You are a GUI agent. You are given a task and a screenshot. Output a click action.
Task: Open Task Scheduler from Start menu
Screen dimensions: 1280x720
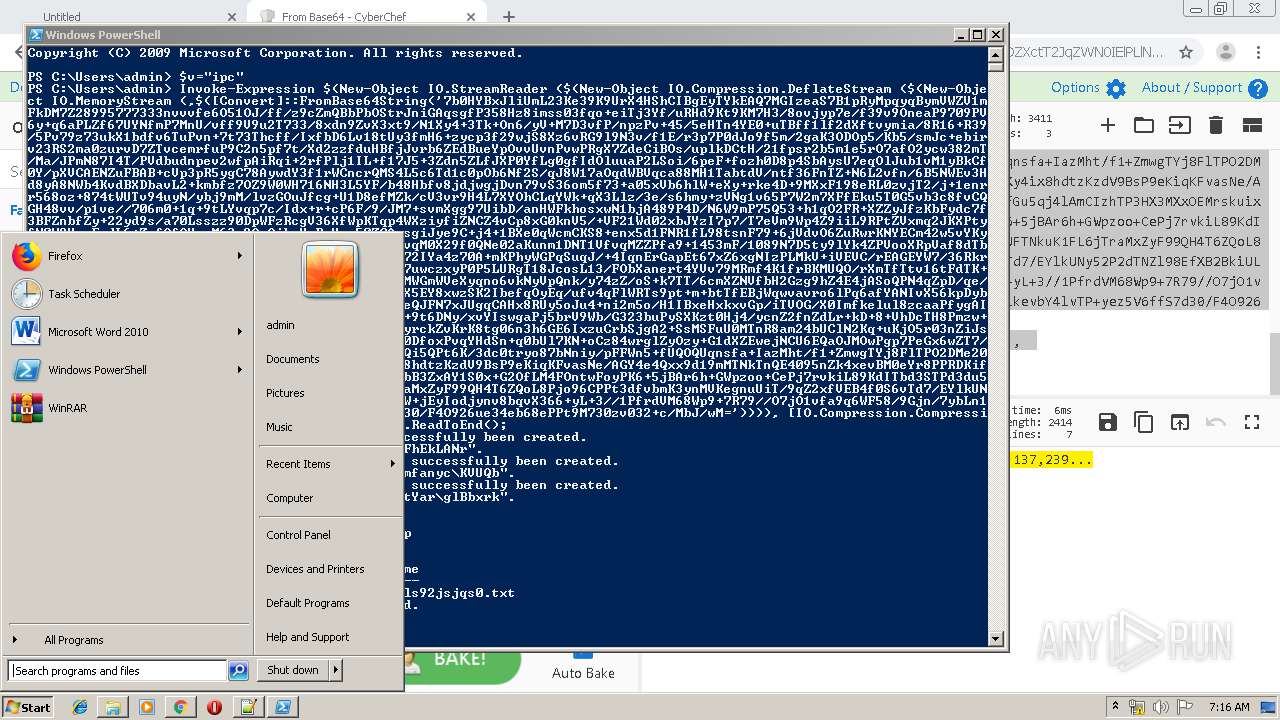(x=127, y=294)
